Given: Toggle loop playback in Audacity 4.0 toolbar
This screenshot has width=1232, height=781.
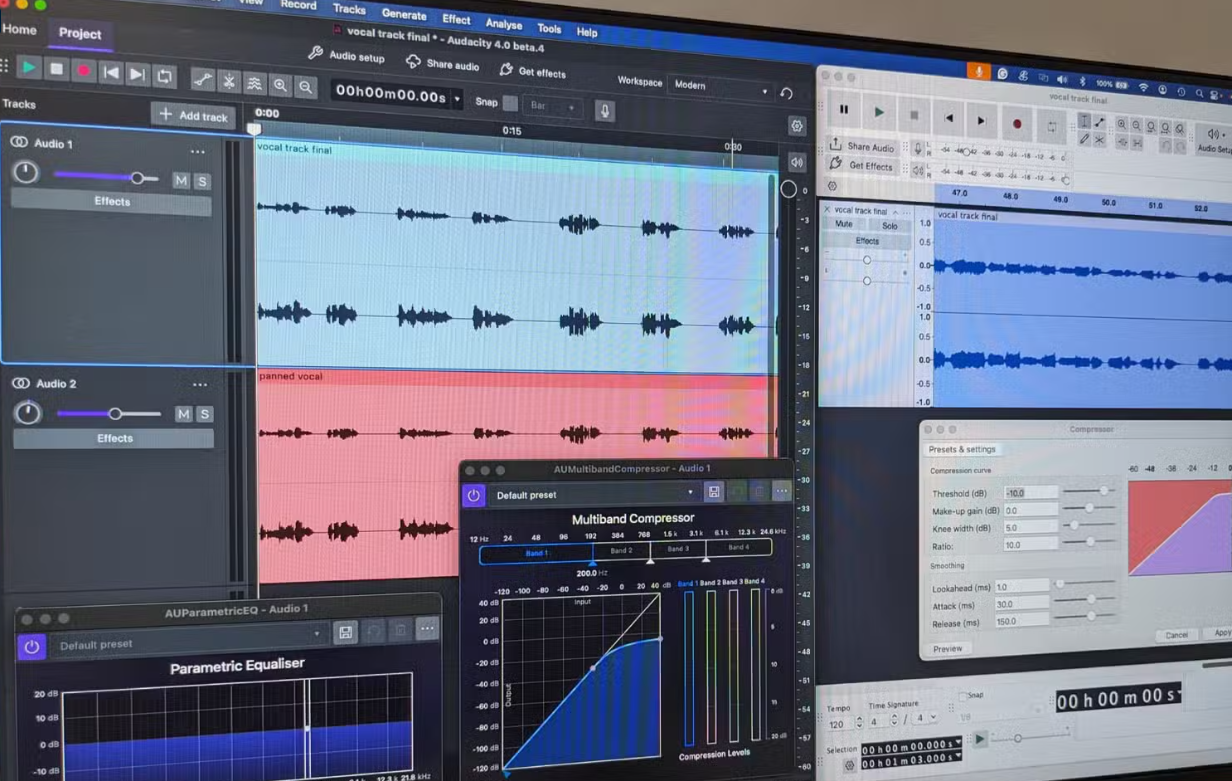Looking at the screenshot, I should pos(164,76).
